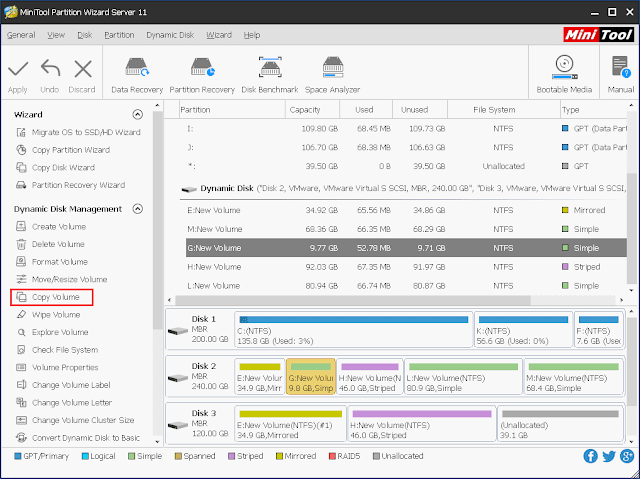Sort by Unused column header
The image size is (640, 479).
(x=420, y=110)
